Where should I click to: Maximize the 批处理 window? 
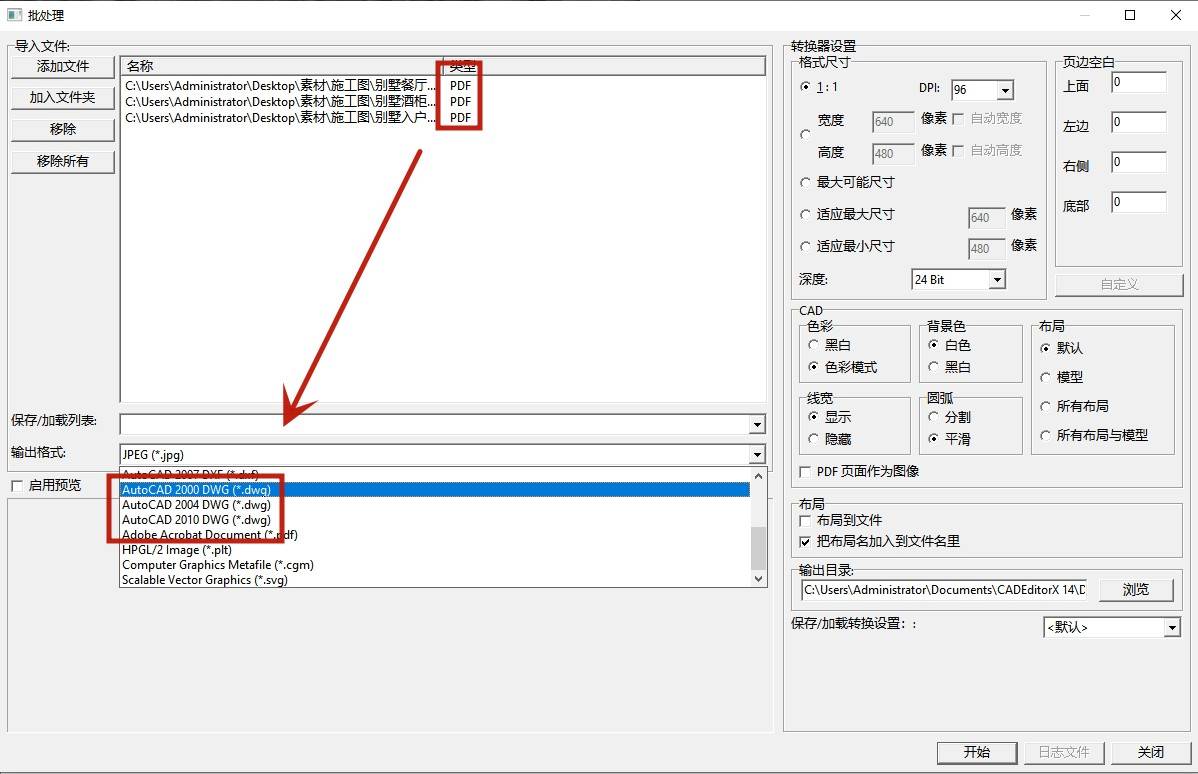coord(1130,15)
